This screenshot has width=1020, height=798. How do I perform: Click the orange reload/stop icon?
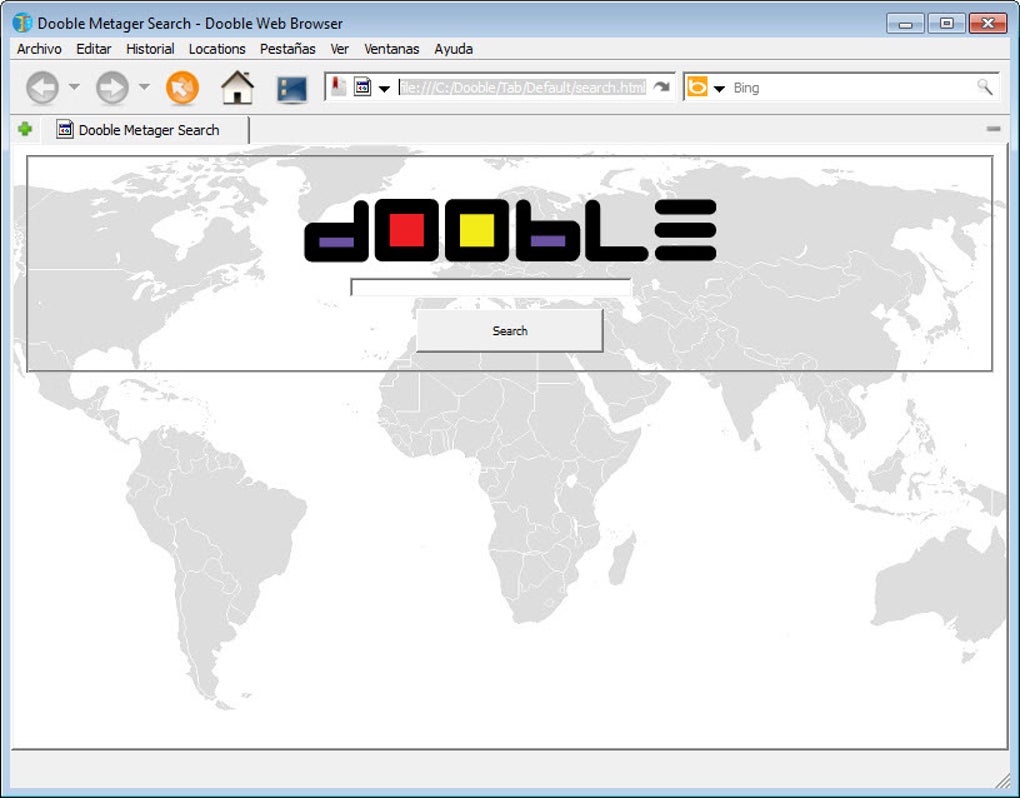[x=182, y=87]
